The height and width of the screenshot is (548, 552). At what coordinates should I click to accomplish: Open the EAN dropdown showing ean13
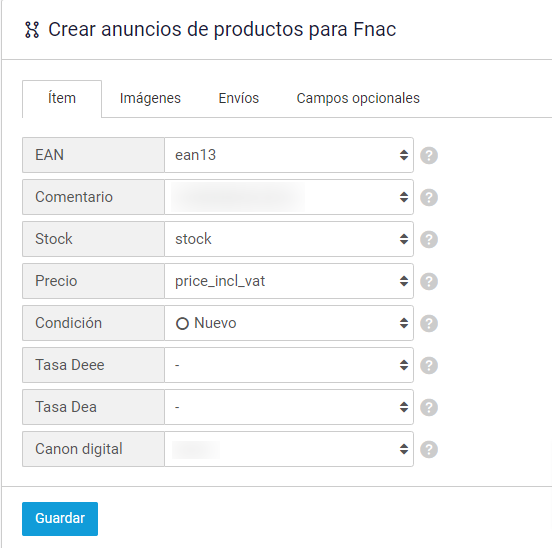(289, 155)
